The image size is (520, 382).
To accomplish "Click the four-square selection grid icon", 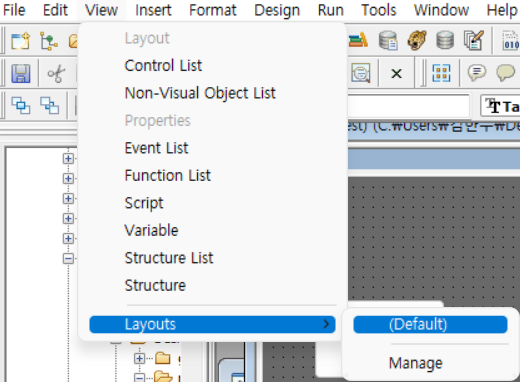I will tap(441, 73).
